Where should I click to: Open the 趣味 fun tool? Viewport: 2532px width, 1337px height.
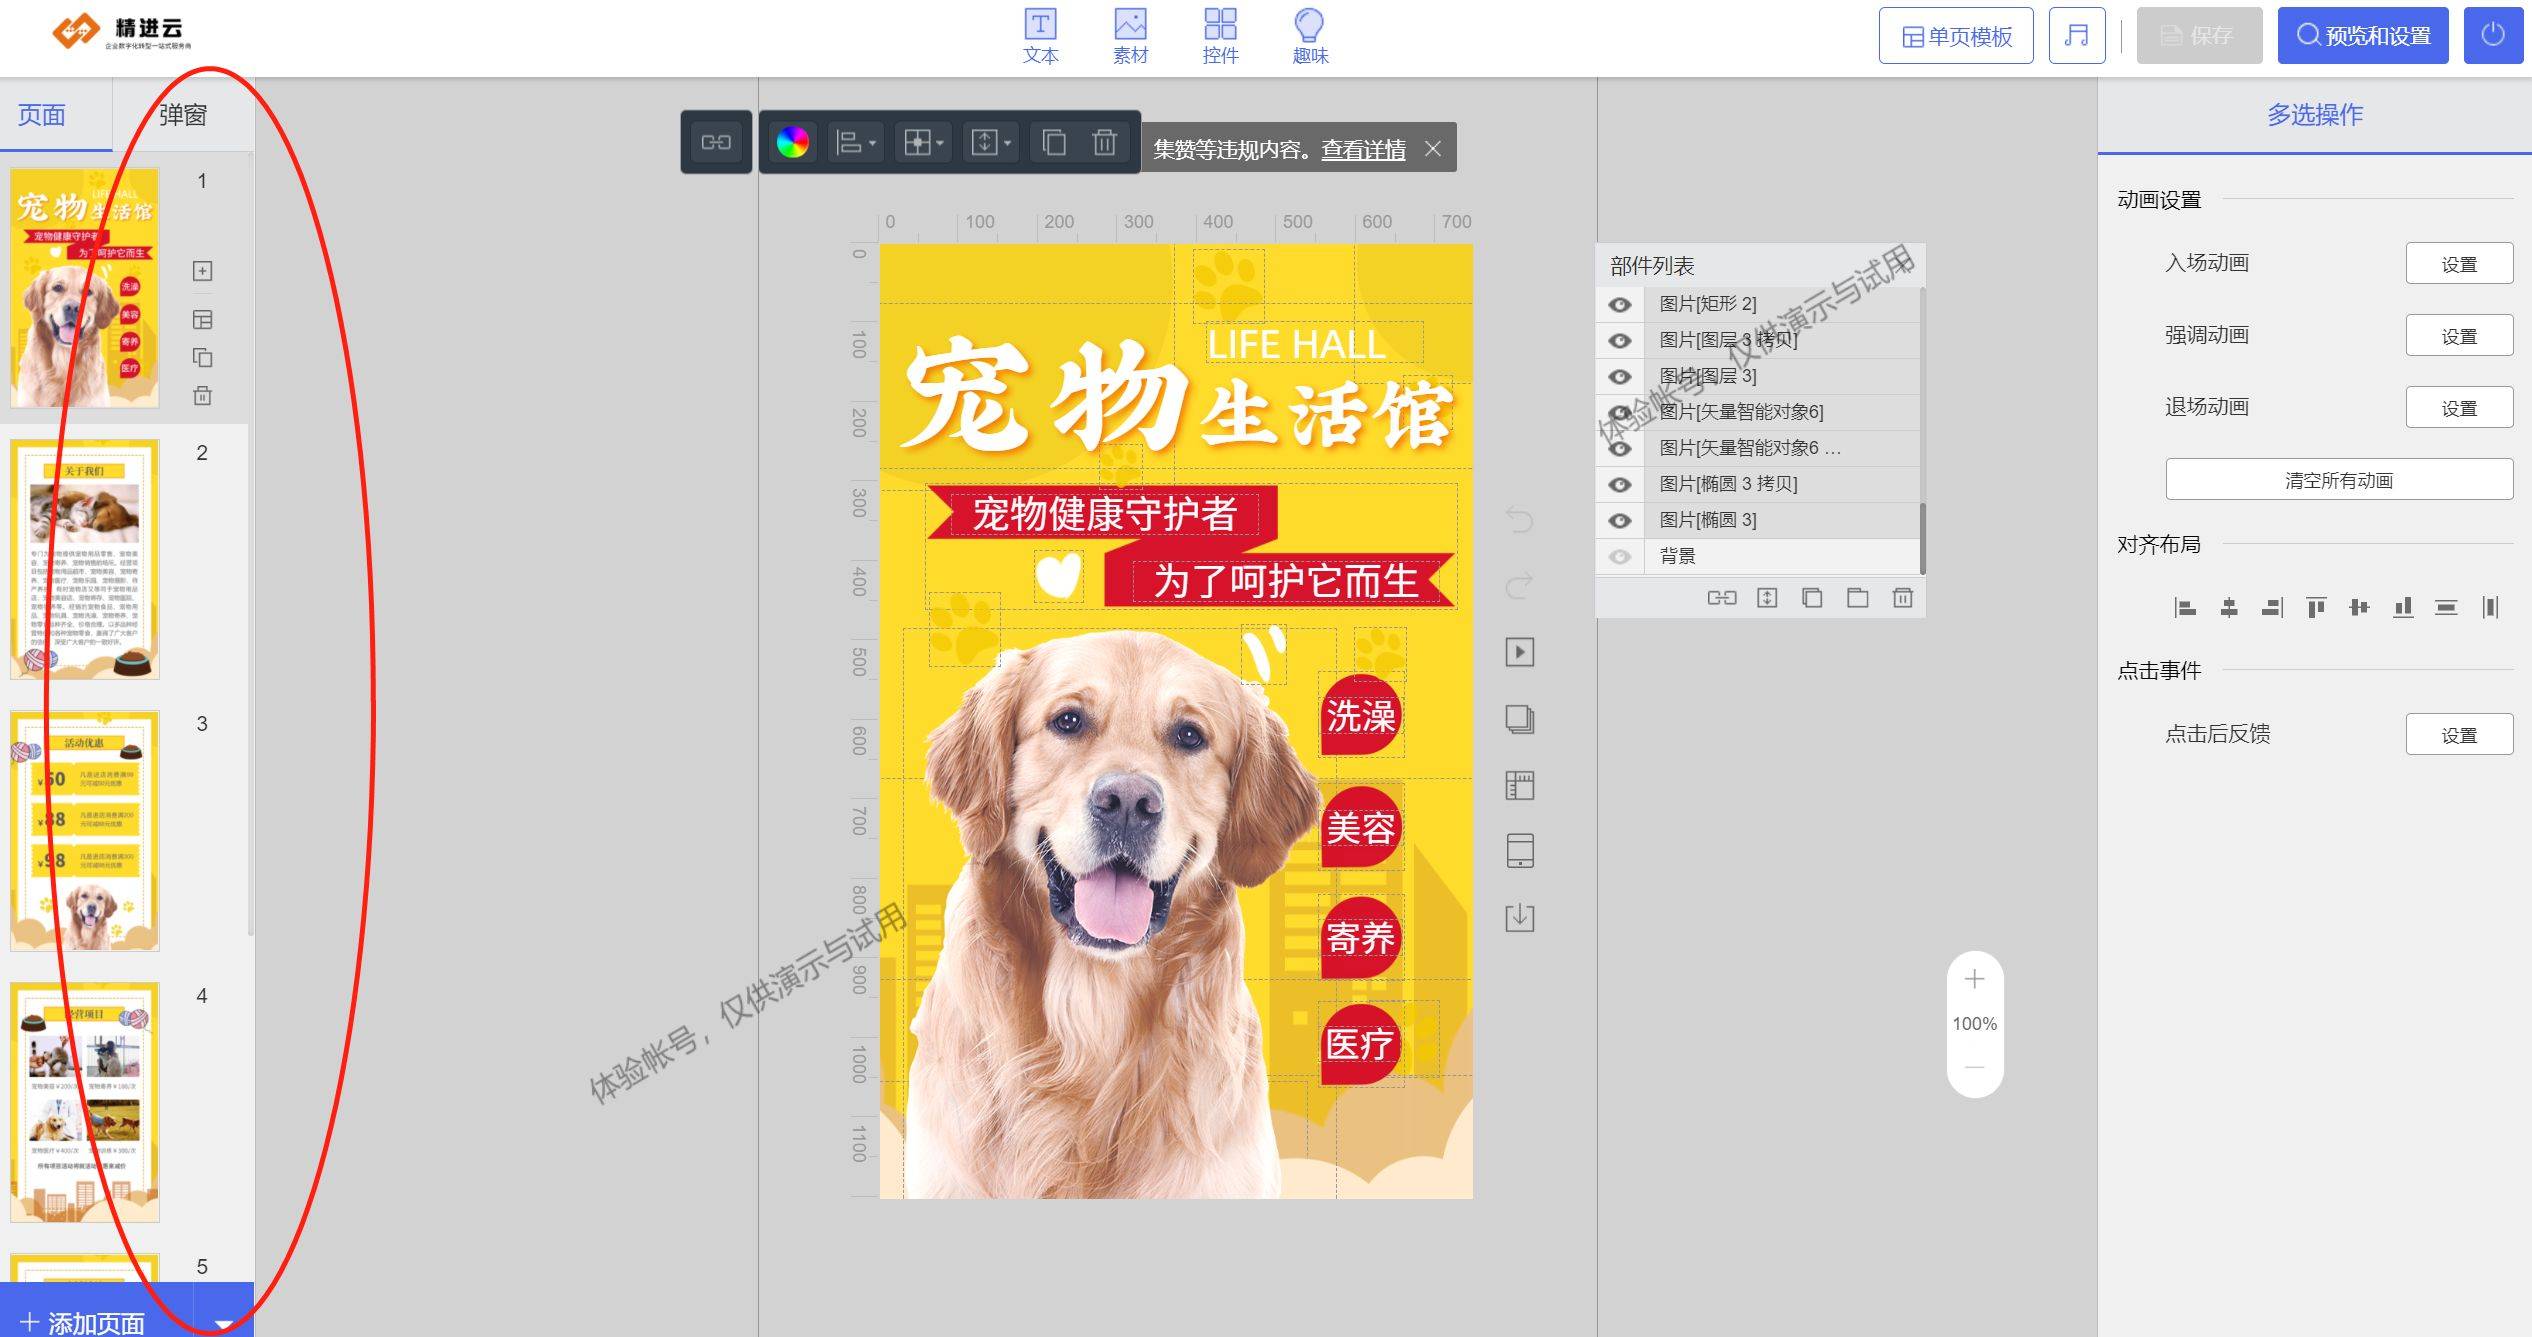pyautogui.click(x=1310, y=36)
